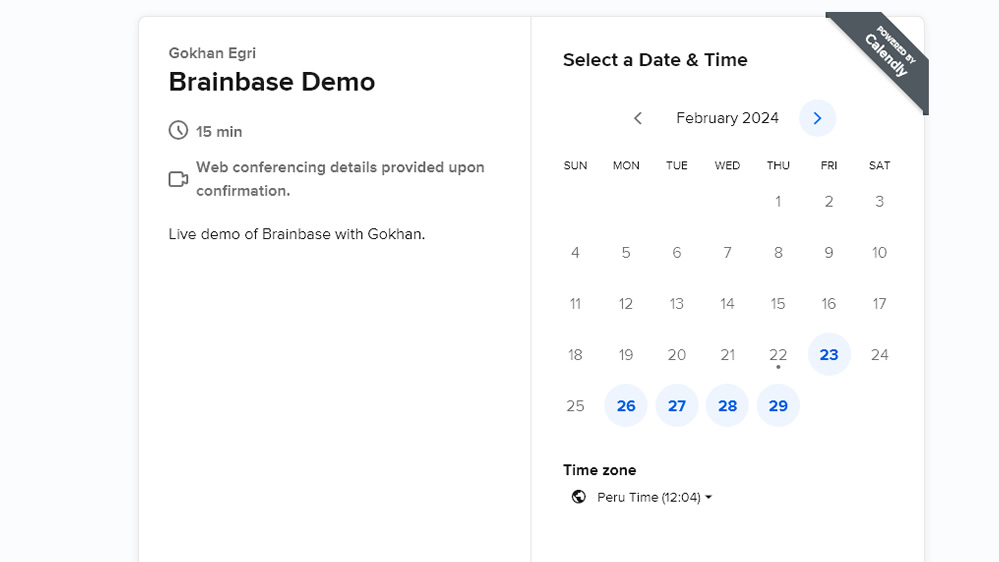Go to the next month

[x=817, y=118]
